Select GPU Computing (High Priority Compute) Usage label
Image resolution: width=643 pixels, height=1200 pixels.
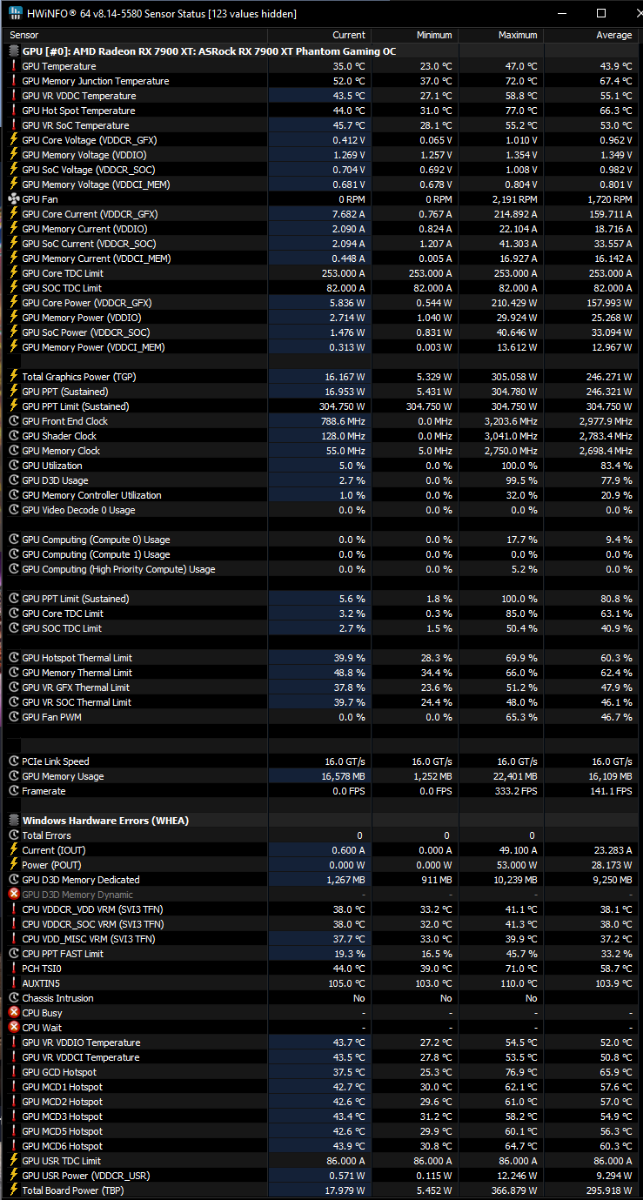pos(118,569)
